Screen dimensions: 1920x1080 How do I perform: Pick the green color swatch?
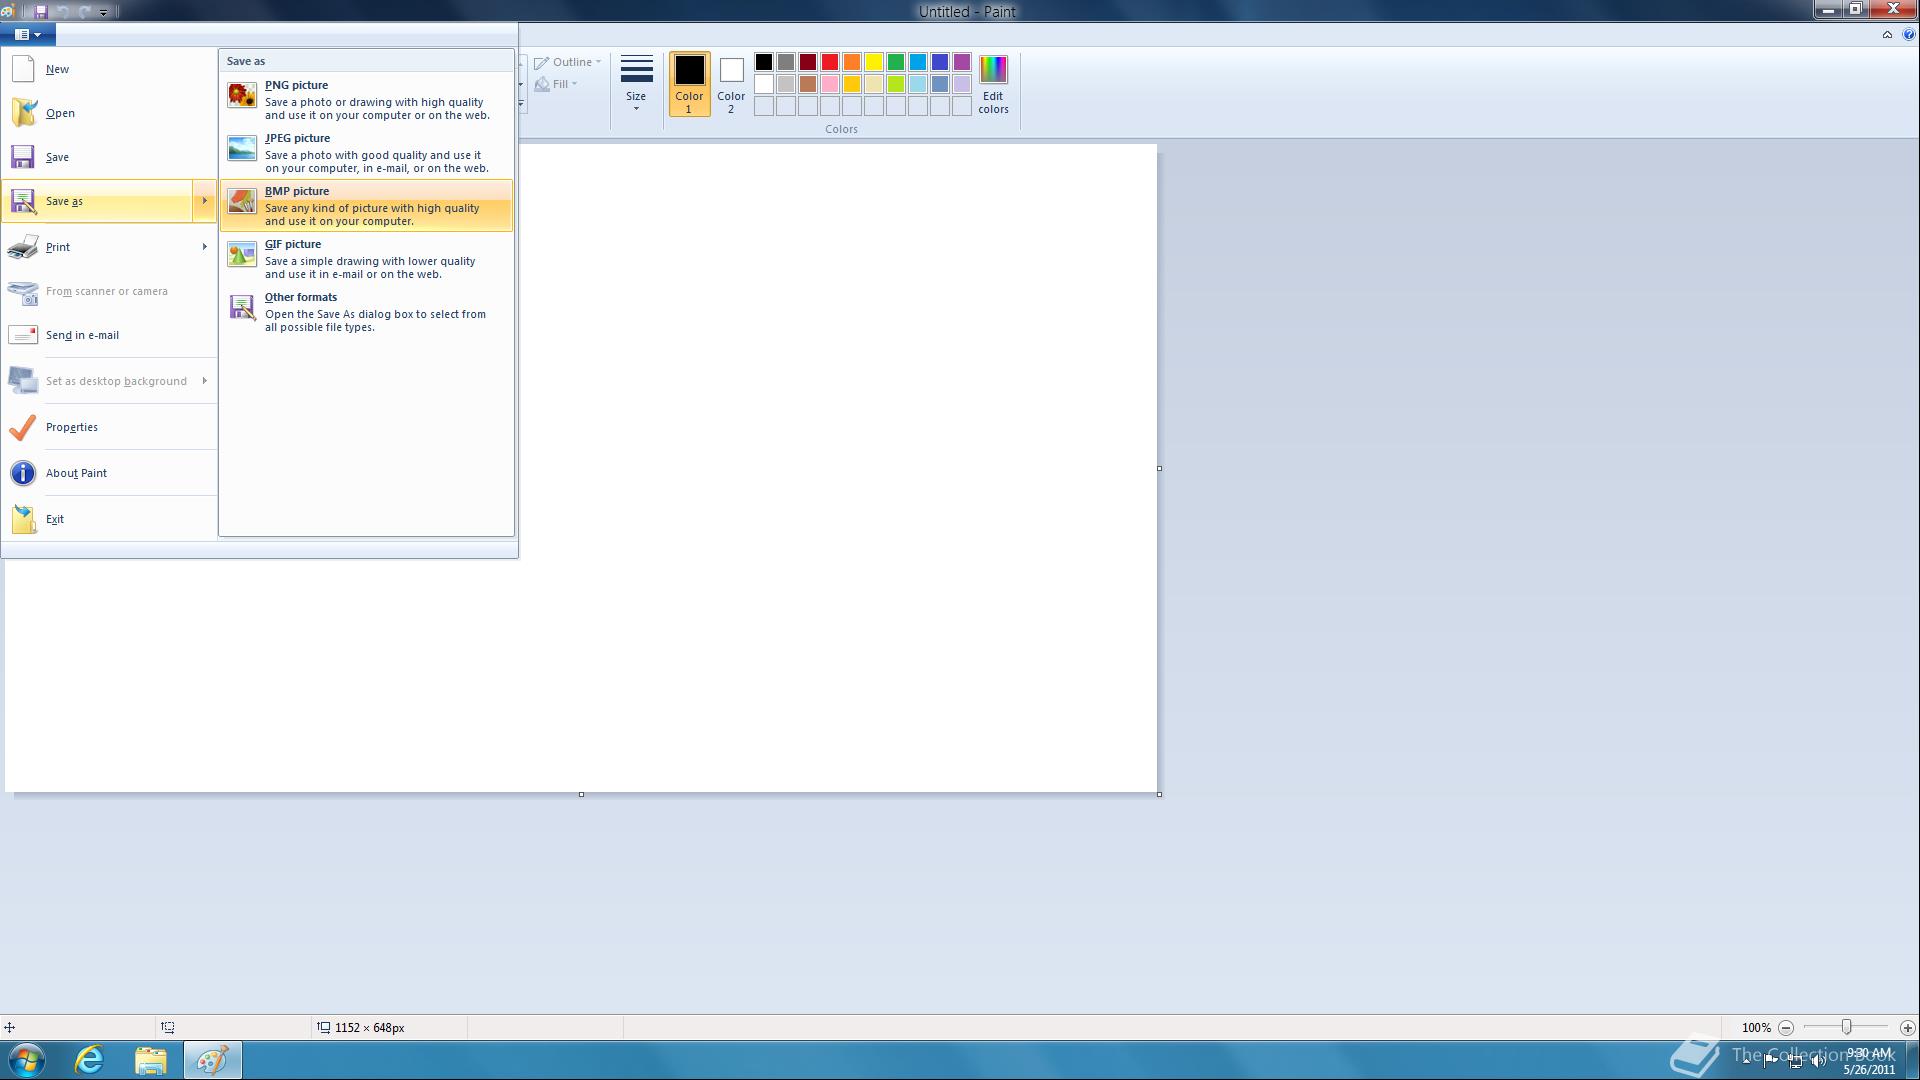(x=896, y=62)
